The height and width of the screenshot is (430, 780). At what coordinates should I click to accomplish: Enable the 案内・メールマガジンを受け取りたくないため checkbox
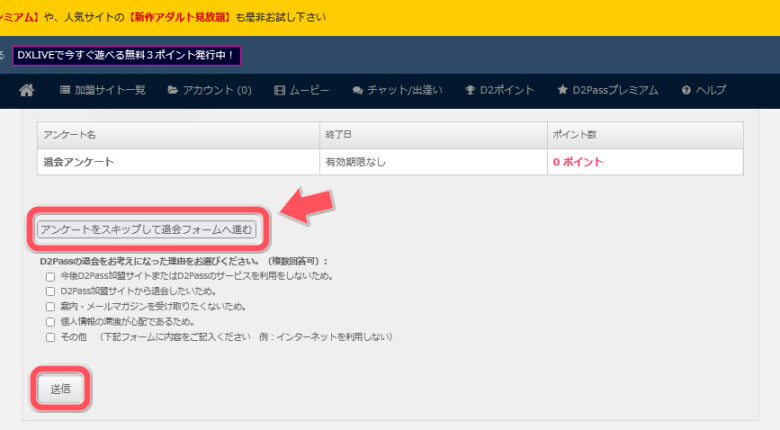[50, 307]
